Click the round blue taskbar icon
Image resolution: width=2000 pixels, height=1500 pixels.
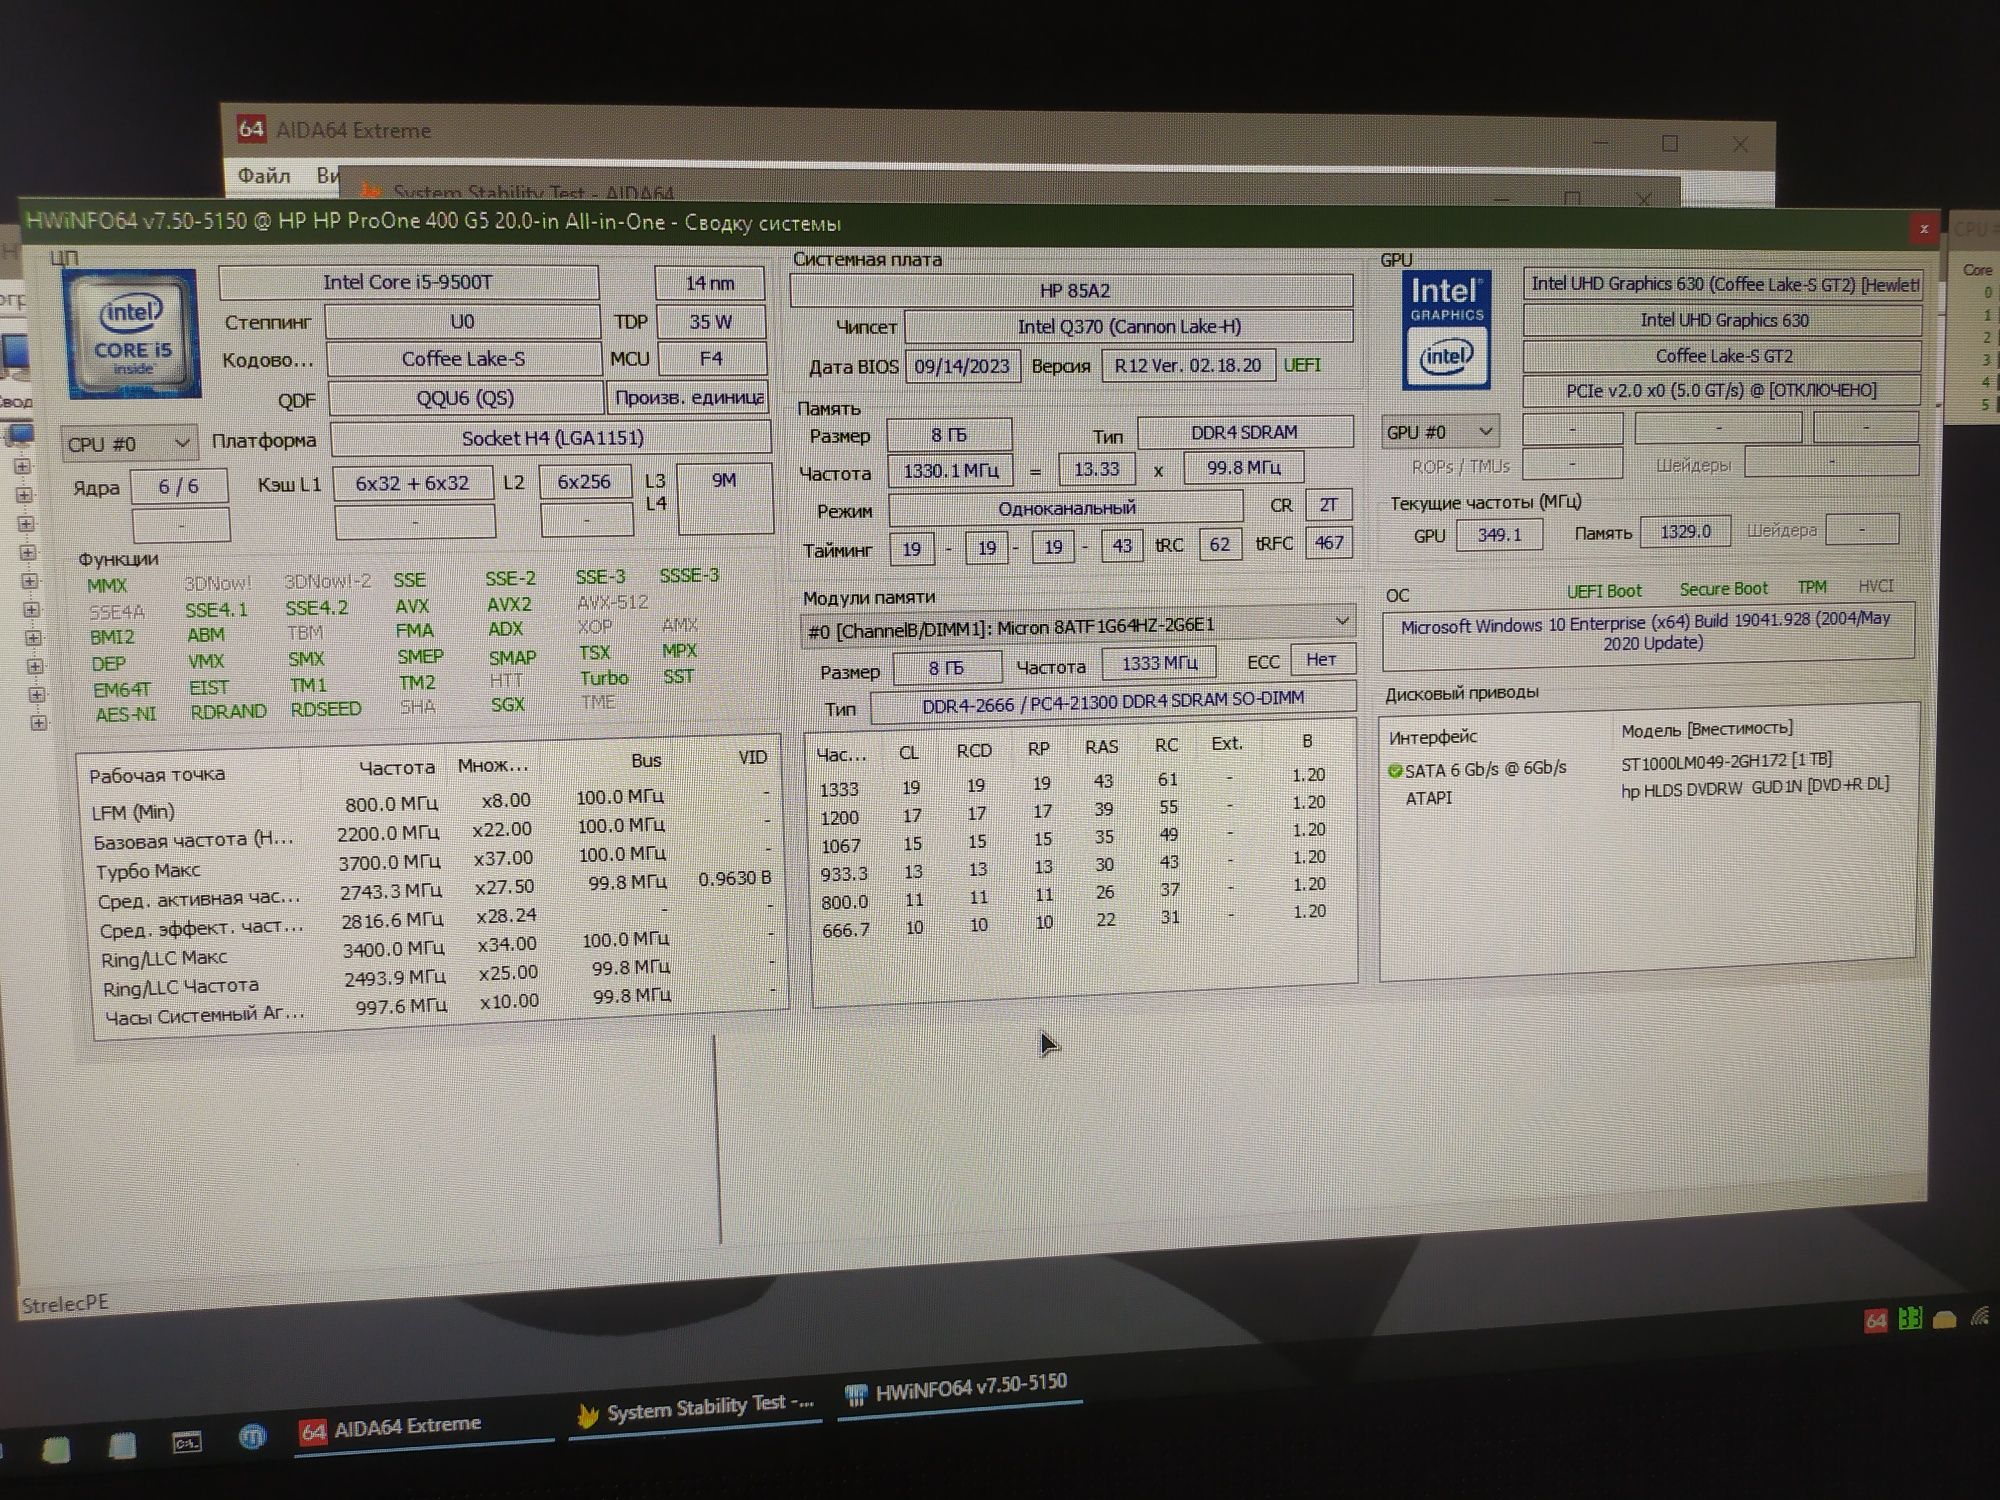click(252, 1437)
